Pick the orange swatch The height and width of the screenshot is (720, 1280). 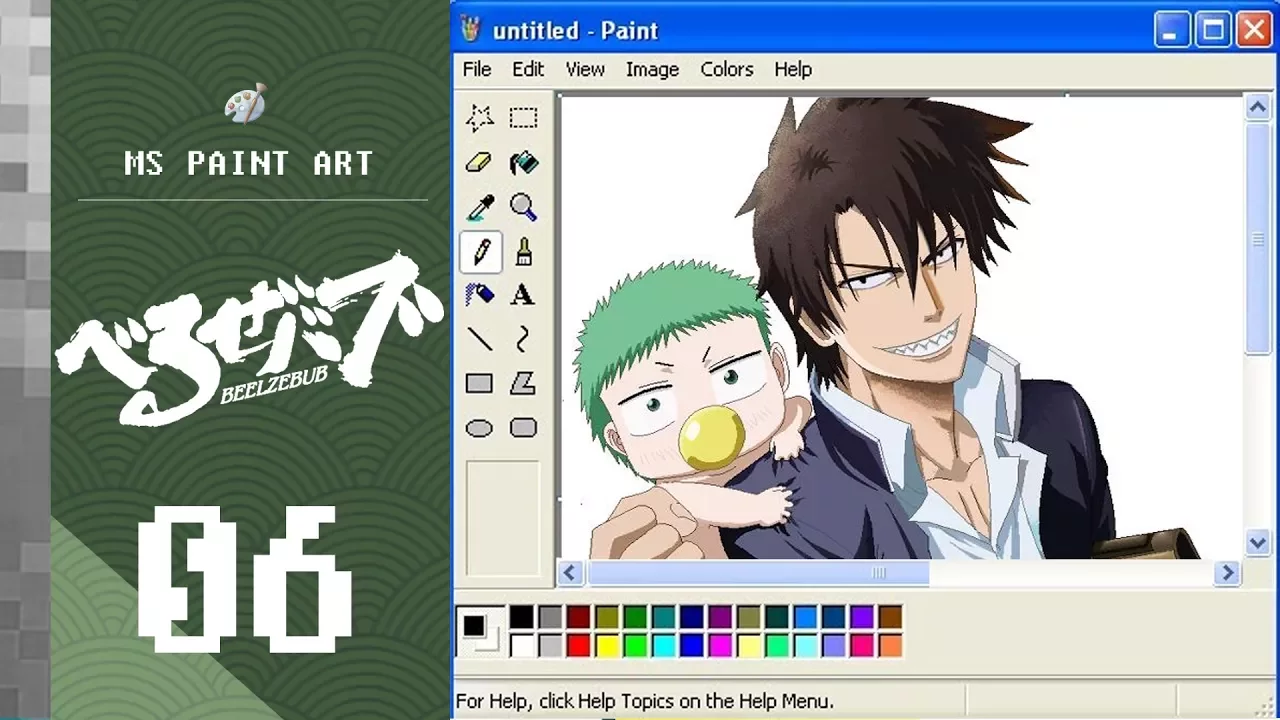(890, 645)
